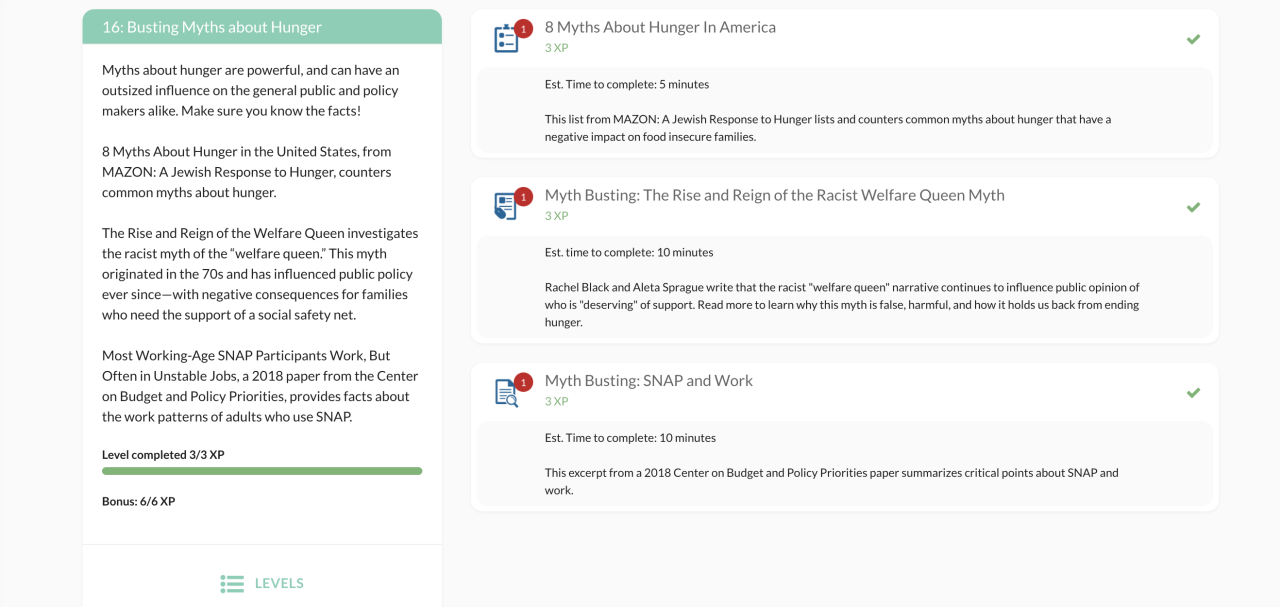
Task: Click the Bonus: 6/6 XP label
Action: tap(138, 501)
